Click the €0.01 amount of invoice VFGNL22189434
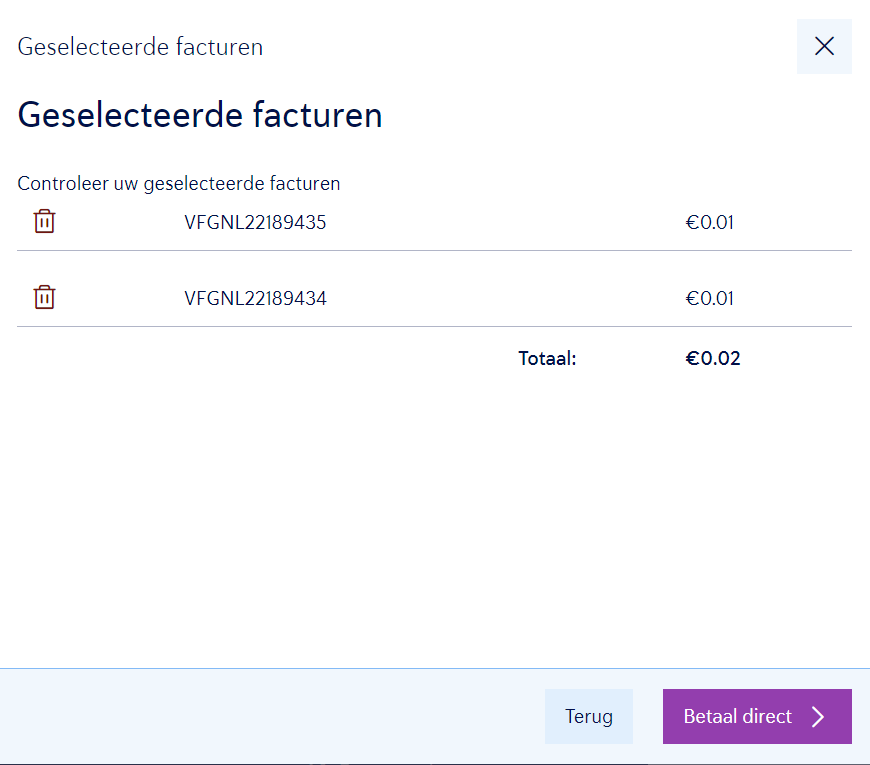Screen dimensions: 870x765 tap(709, 299)
